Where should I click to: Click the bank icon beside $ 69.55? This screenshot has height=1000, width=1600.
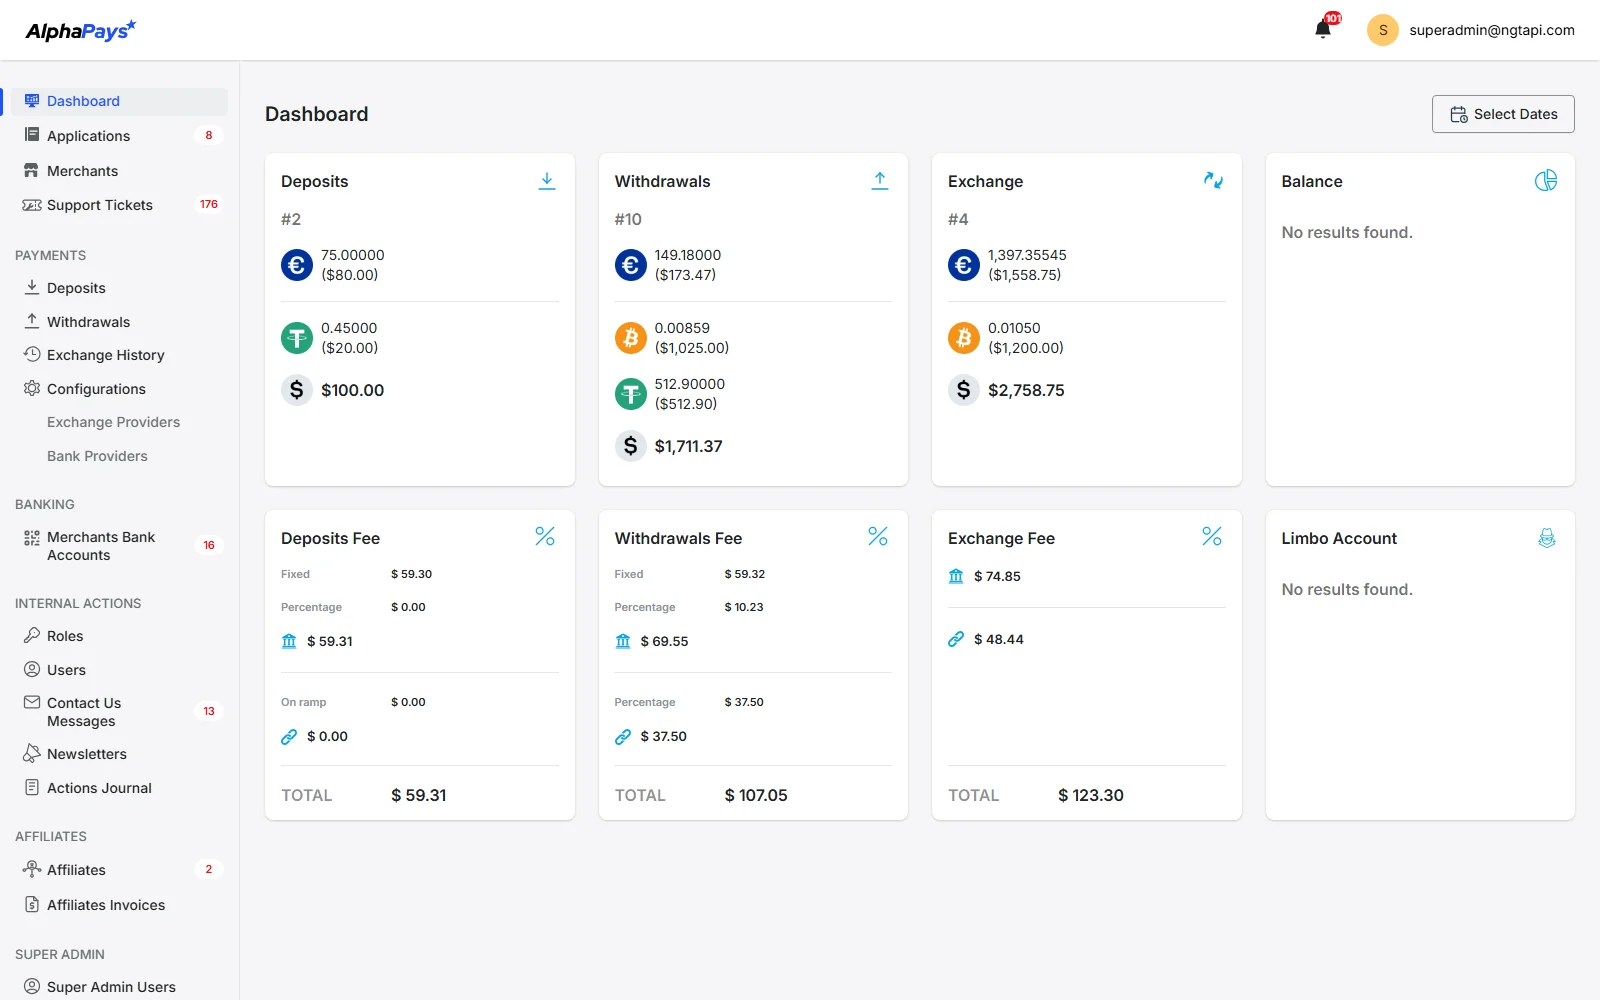click(x=623, y=641)
